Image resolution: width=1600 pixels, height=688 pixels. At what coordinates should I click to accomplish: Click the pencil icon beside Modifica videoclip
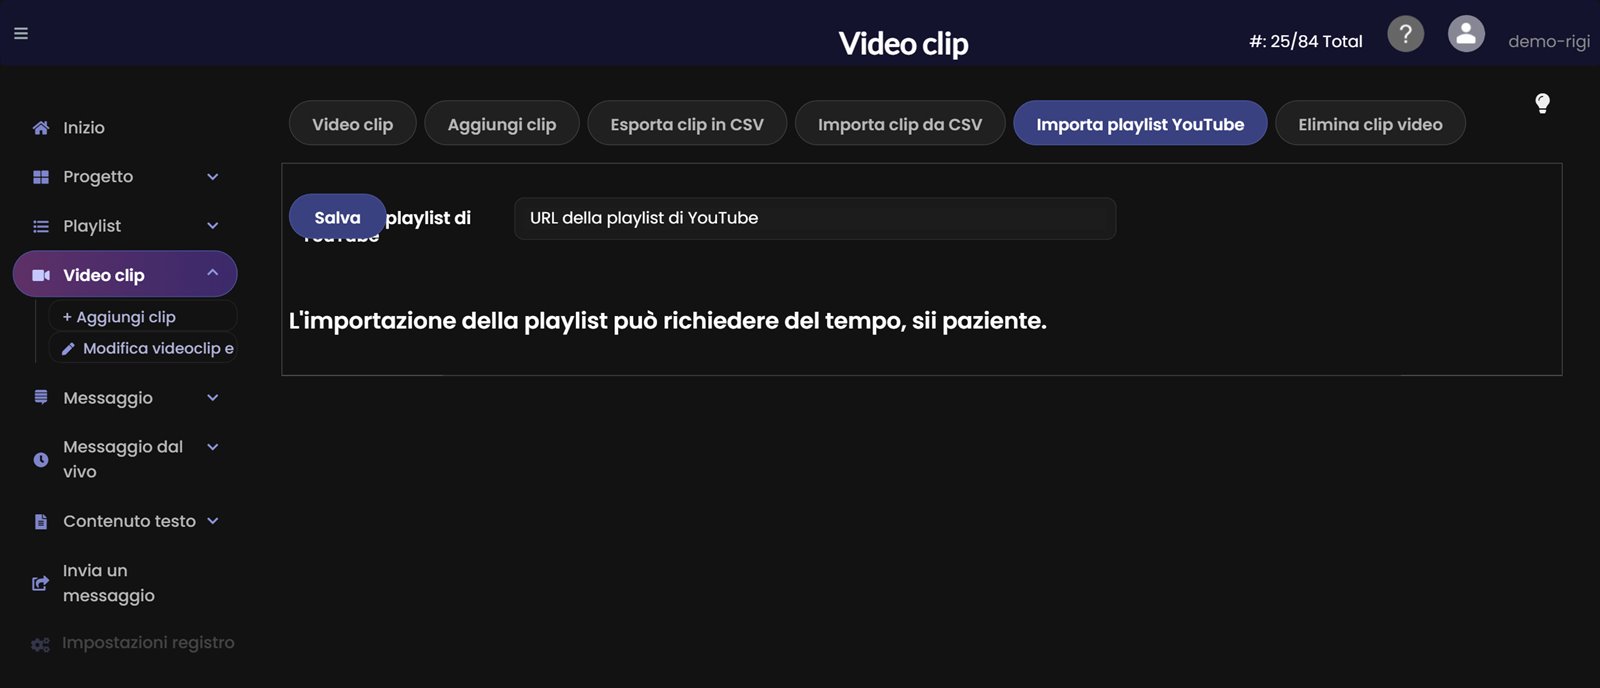click(x=68, y=349)
